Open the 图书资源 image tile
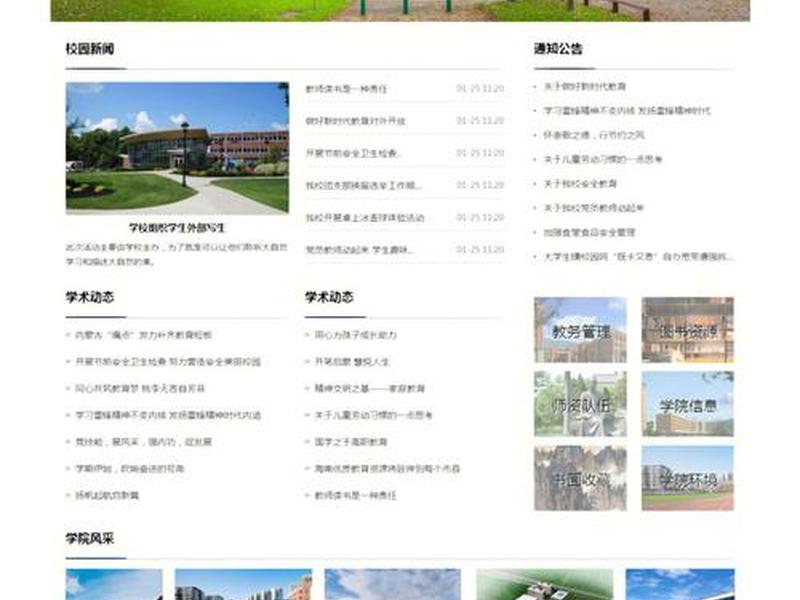800x600 pixels. [687, 330]
